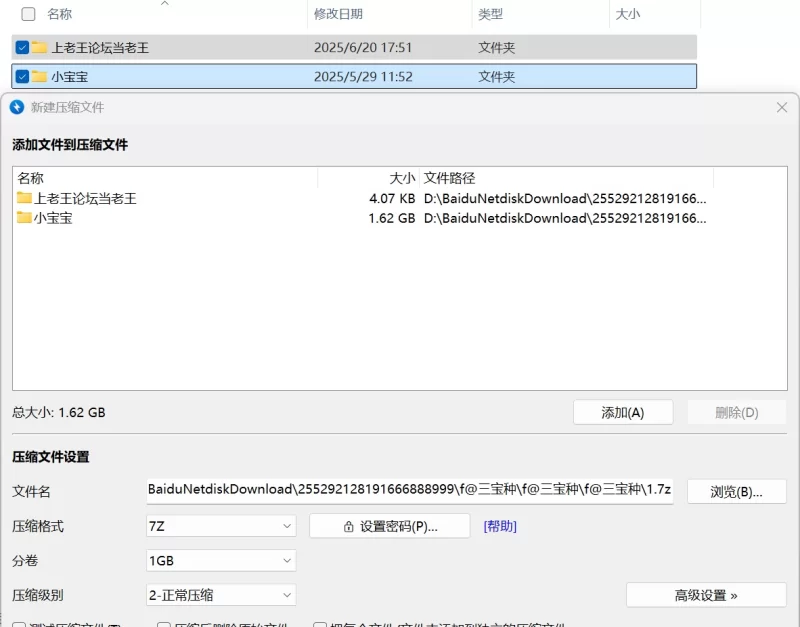Click the 删除(D) button
Viewport: 800px width, 627px height.
pos(737,412)
